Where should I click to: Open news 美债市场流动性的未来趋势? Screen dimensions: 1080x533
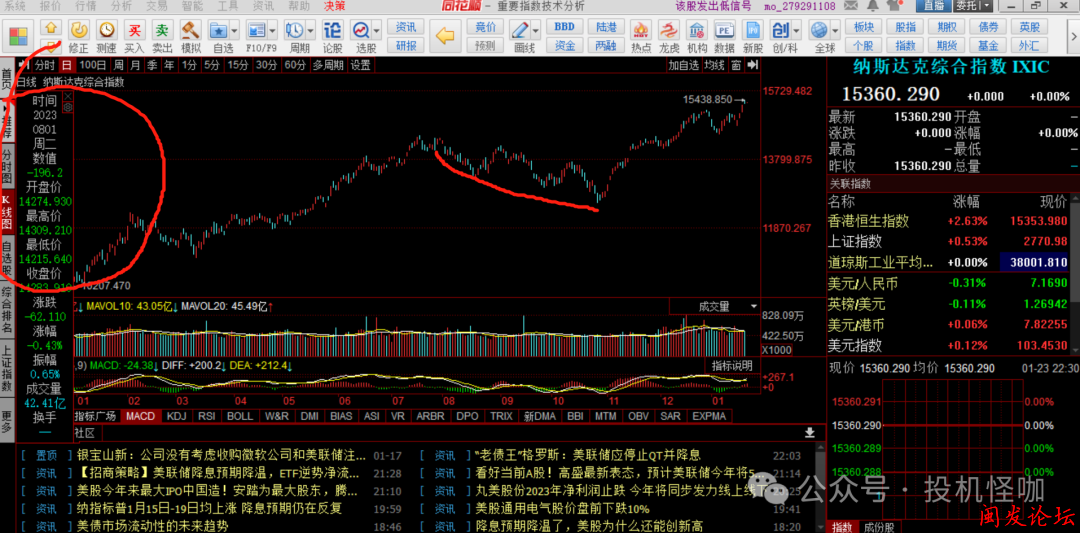[x=152, y=526]
